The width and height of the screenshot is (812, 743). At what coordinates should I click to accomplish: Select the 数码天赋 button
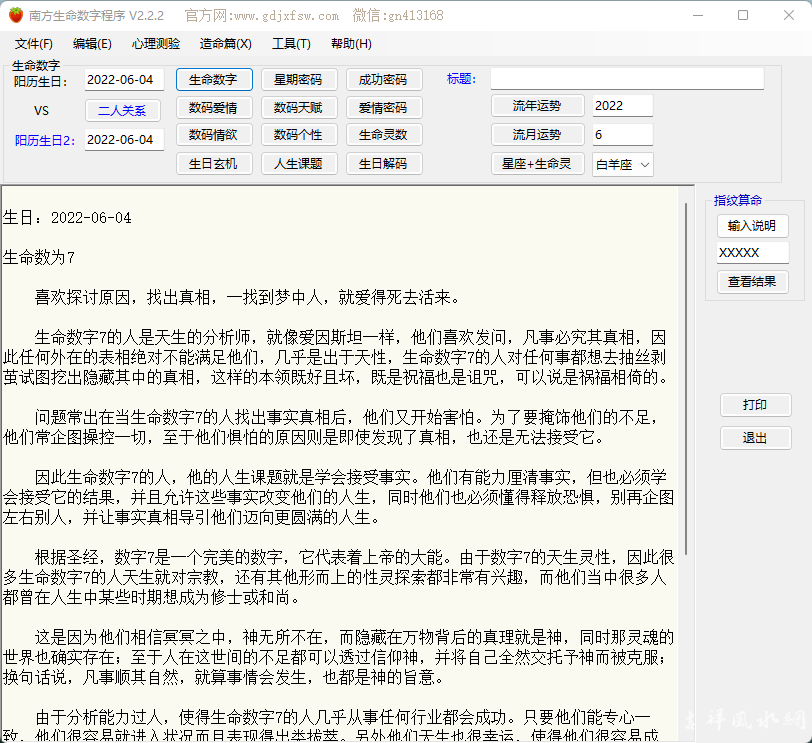[x=298, y=108]
